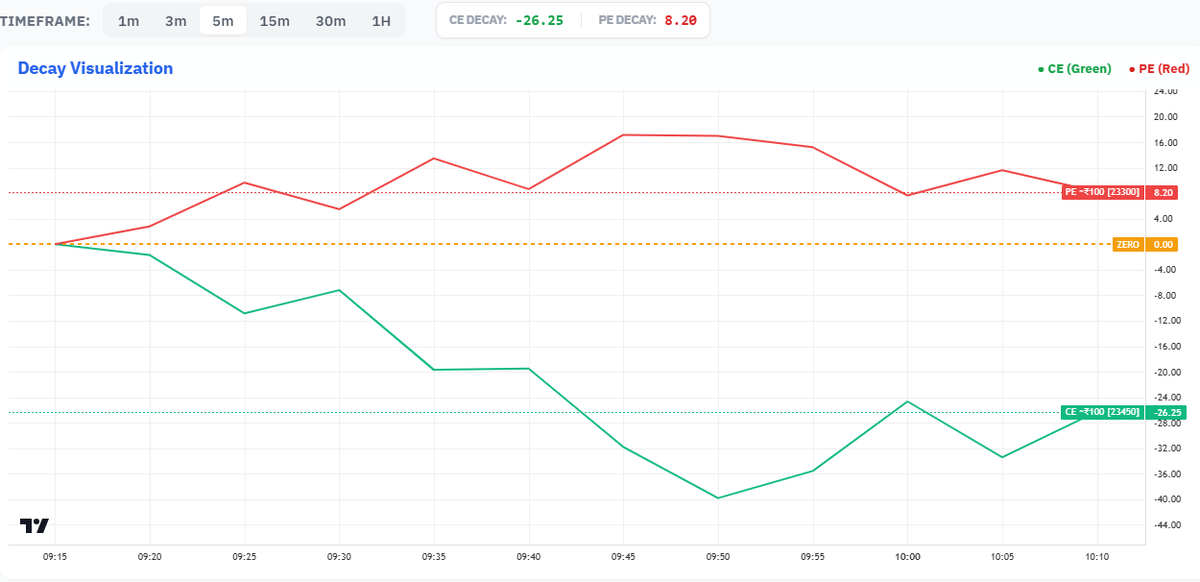Click the orange ZERO line label
This screenshot has height=582, width=1200.
[1127, 244]
